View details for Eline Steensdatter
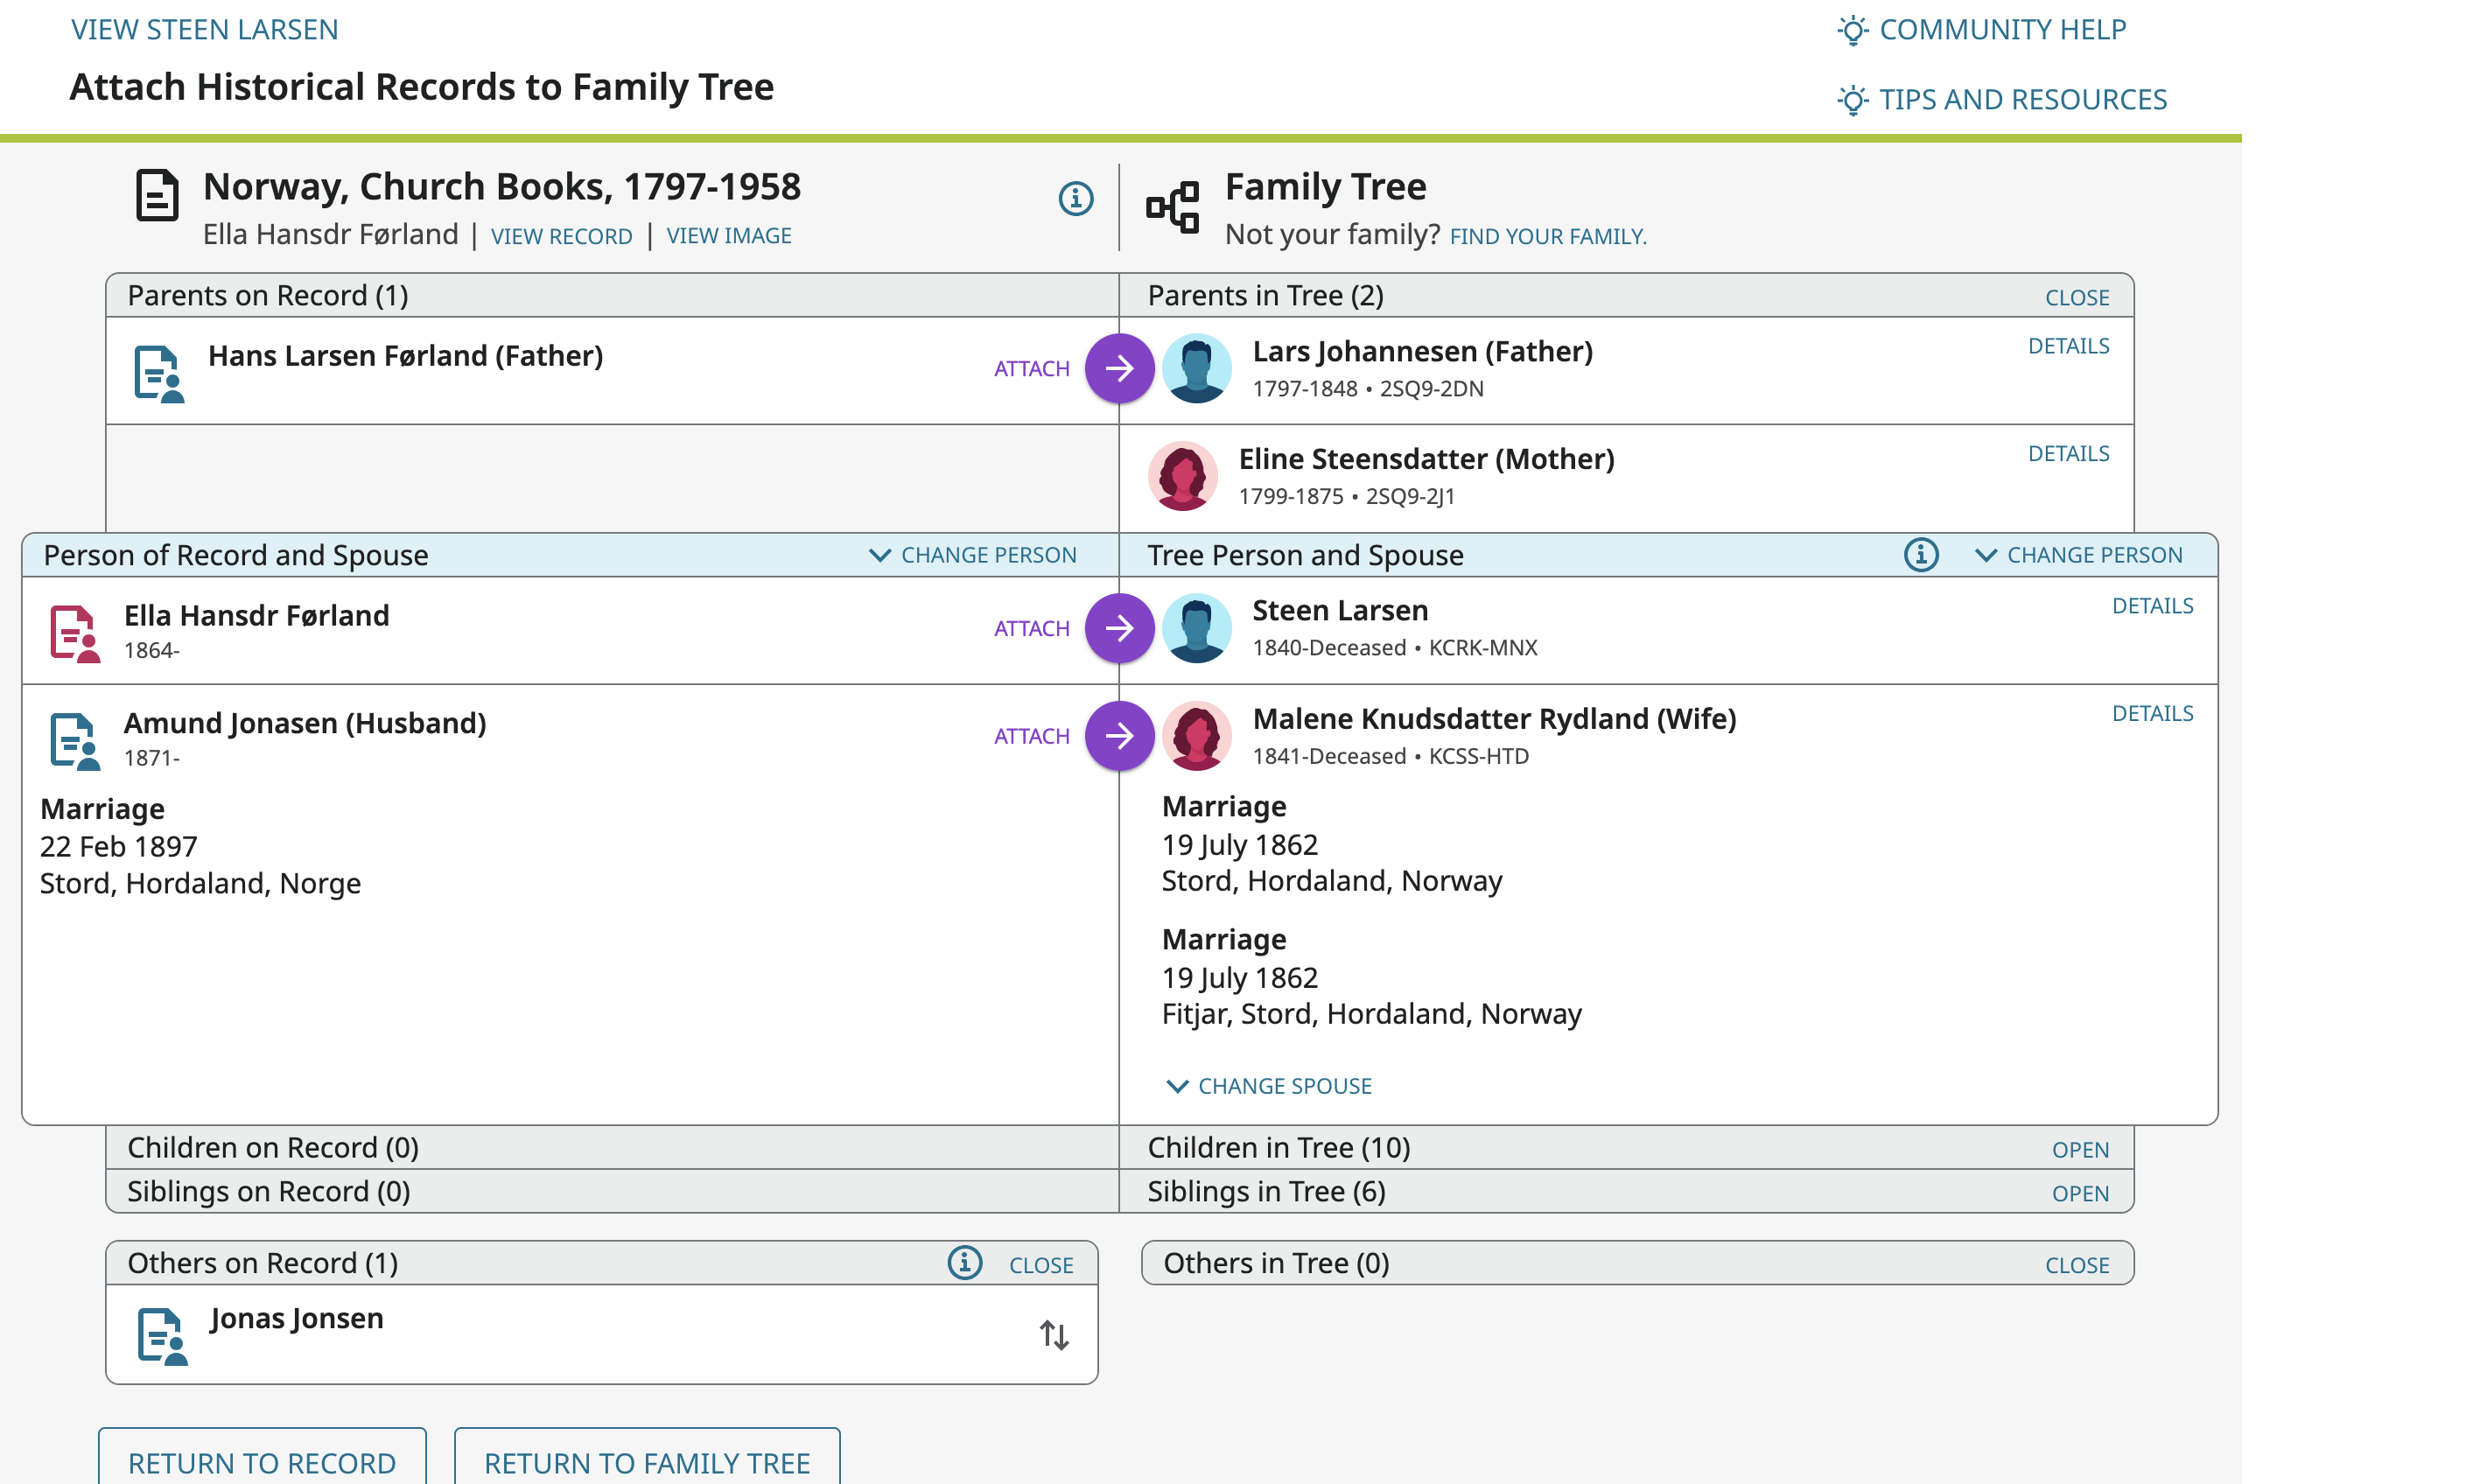The height and width of the screenshot is (1484, 2487). tap(2067, 454)
